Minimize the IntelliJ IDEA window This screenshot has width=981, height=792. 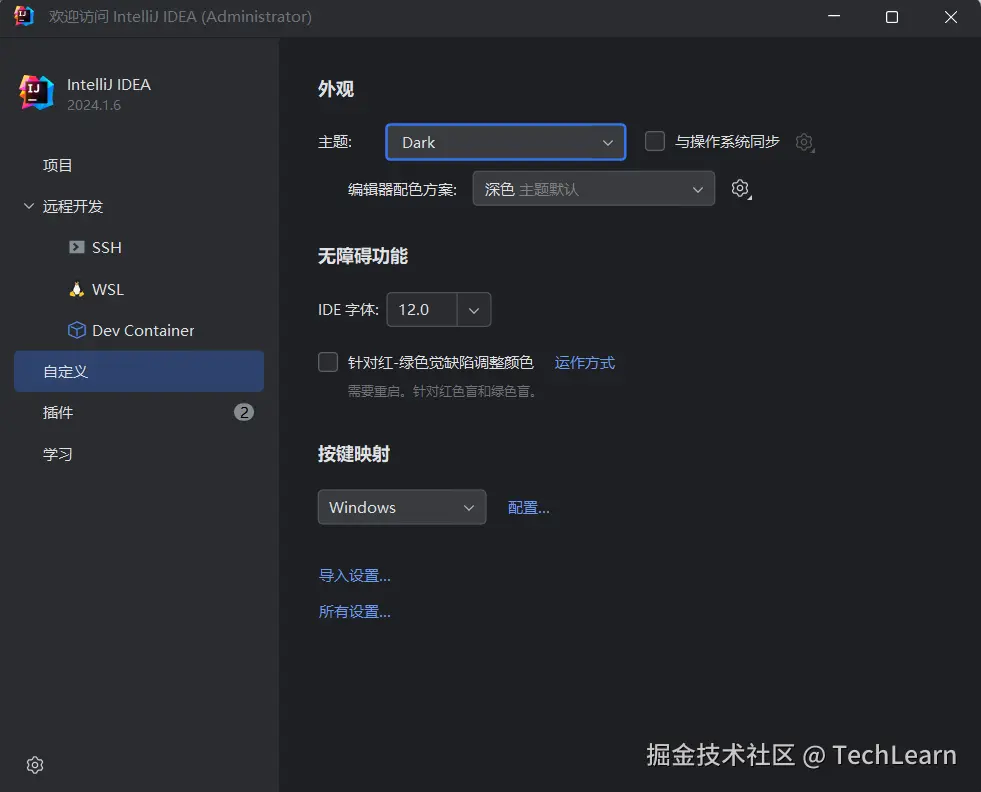pyautogui.click(x=834, y=17)
